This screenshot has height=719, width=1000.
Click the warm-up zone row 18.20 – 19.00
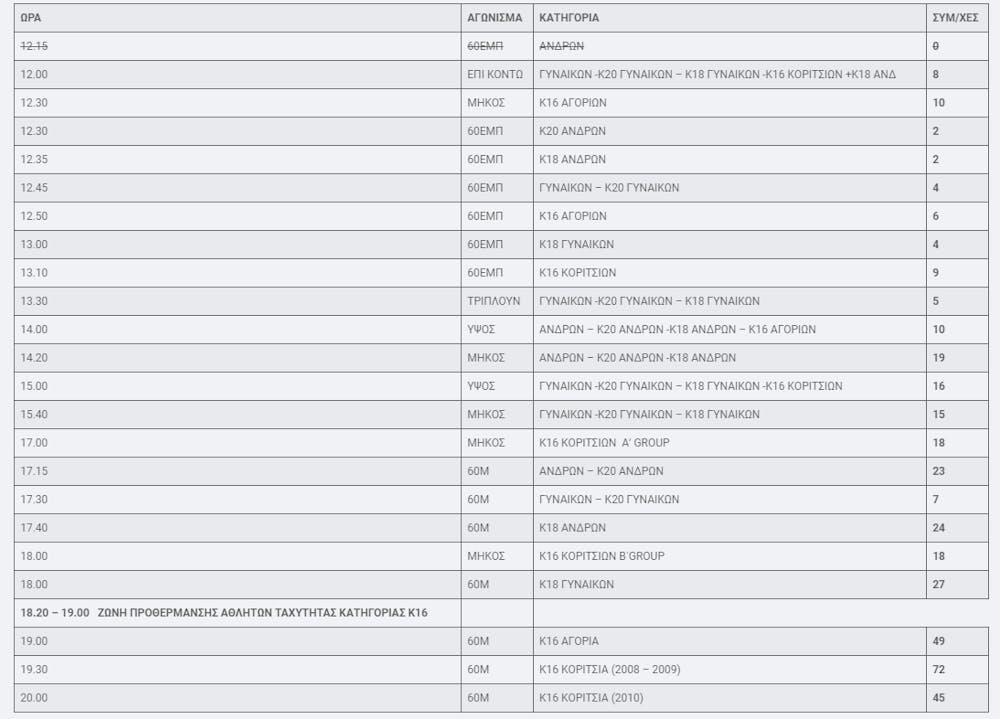[223, 612]
